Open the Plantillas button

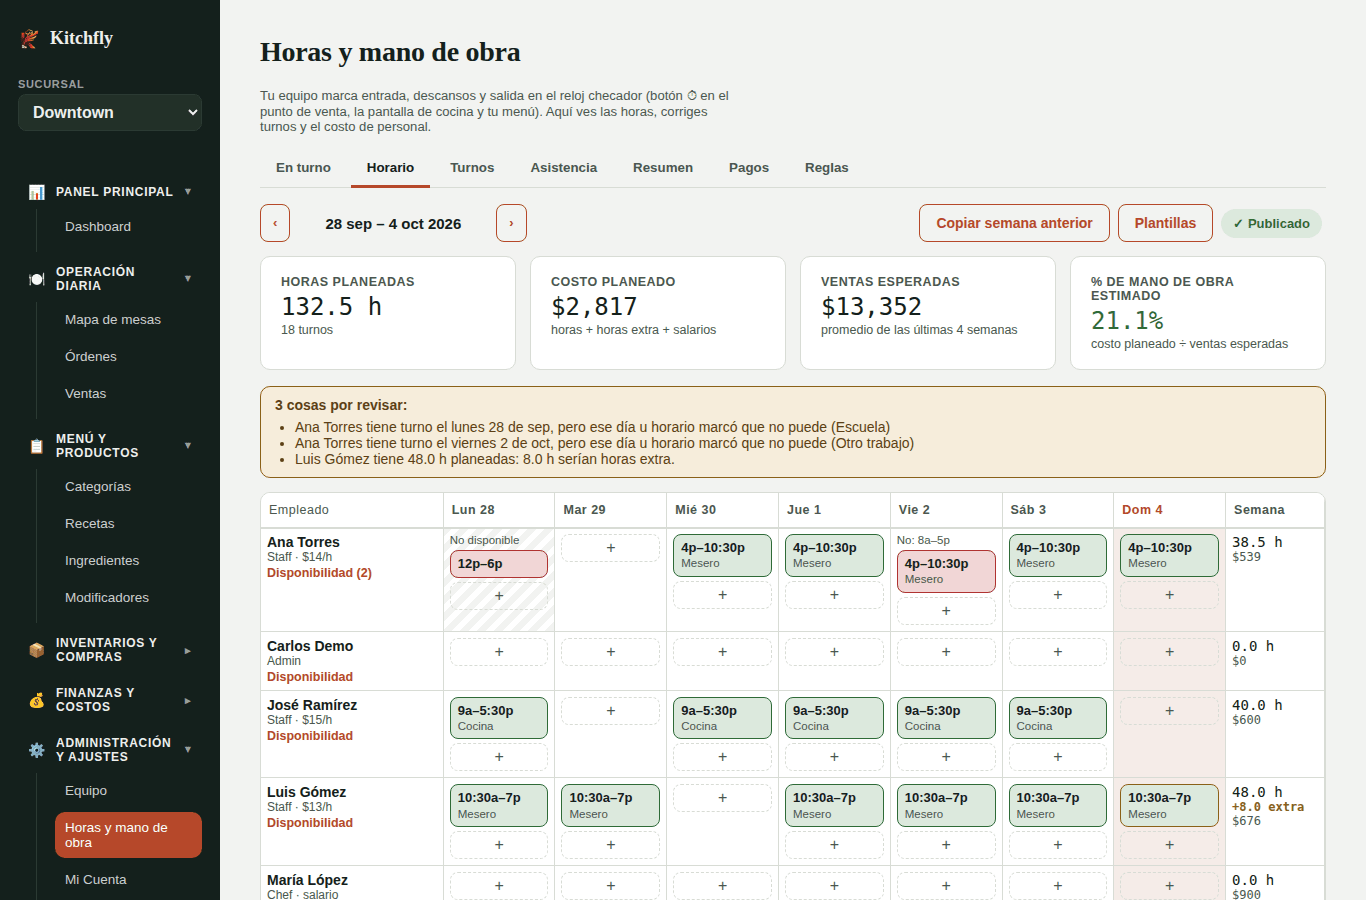coord(1165,223)
